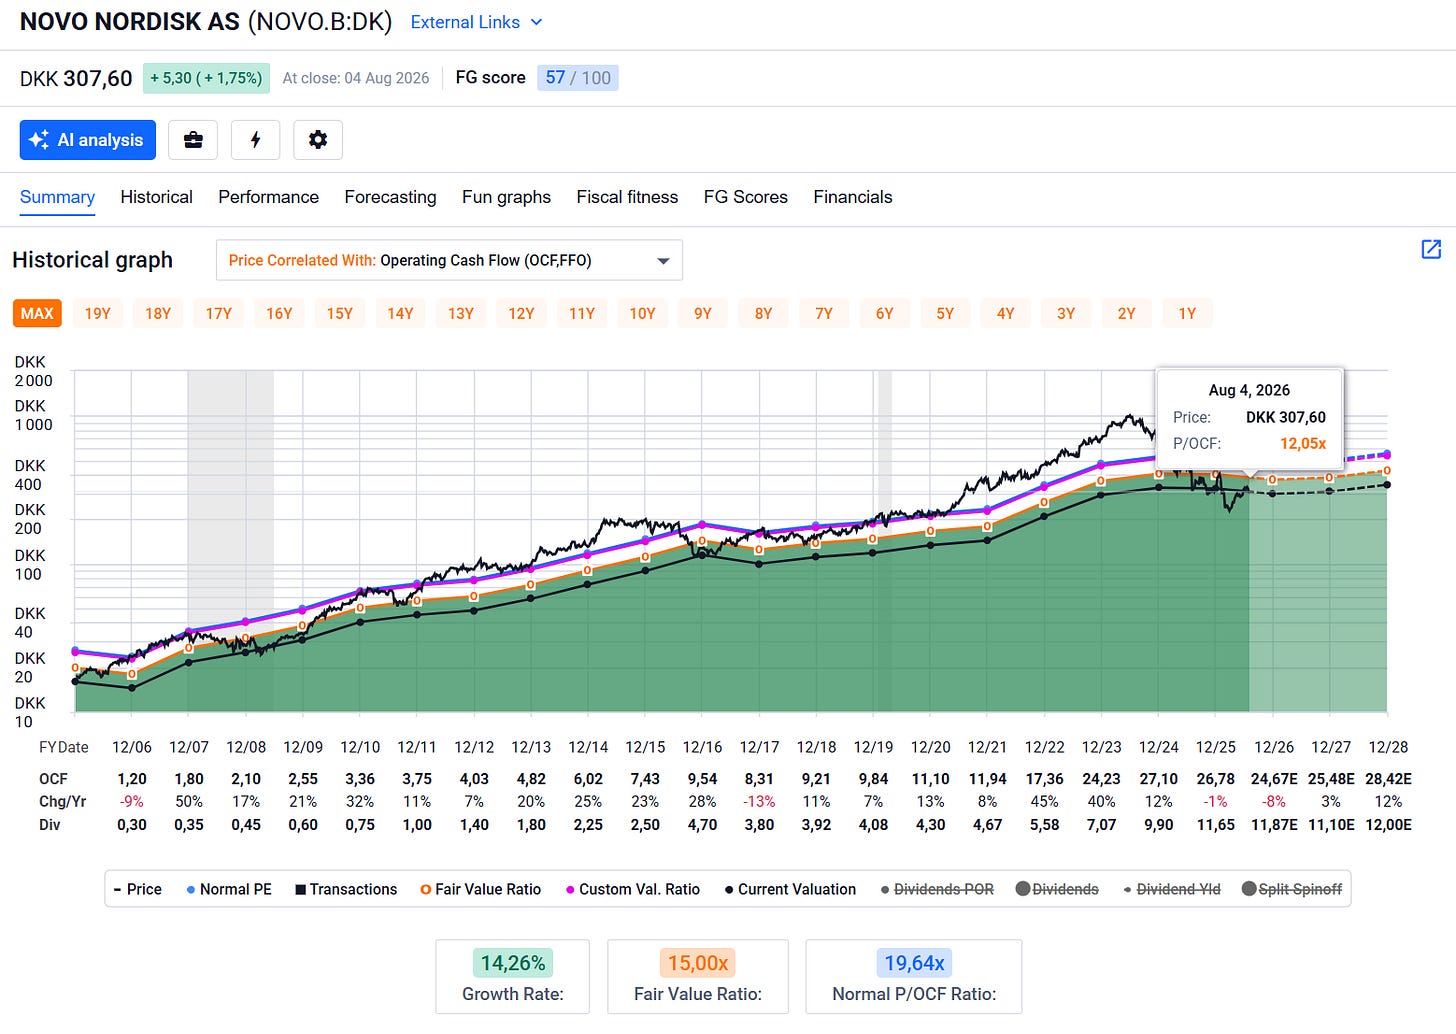Click the FG score 57 / 100 badge
This screenshot has height=1034, width=1456.
pos(578,78)
